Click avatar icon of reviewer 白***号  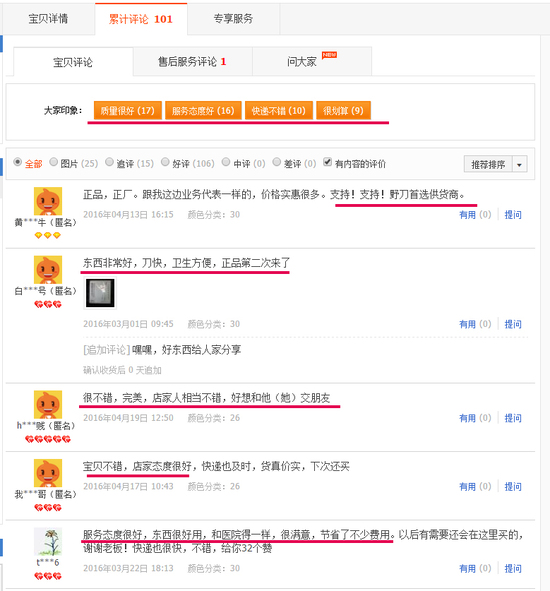(x=48, y=270)
